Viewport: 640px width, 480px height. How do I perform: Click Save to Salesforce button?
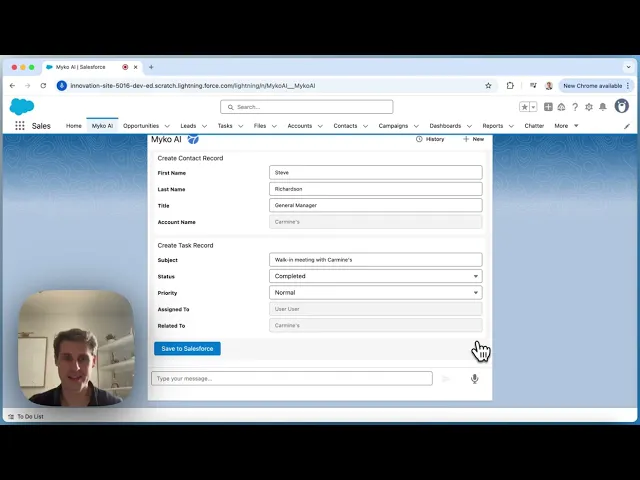pos(187,349)
